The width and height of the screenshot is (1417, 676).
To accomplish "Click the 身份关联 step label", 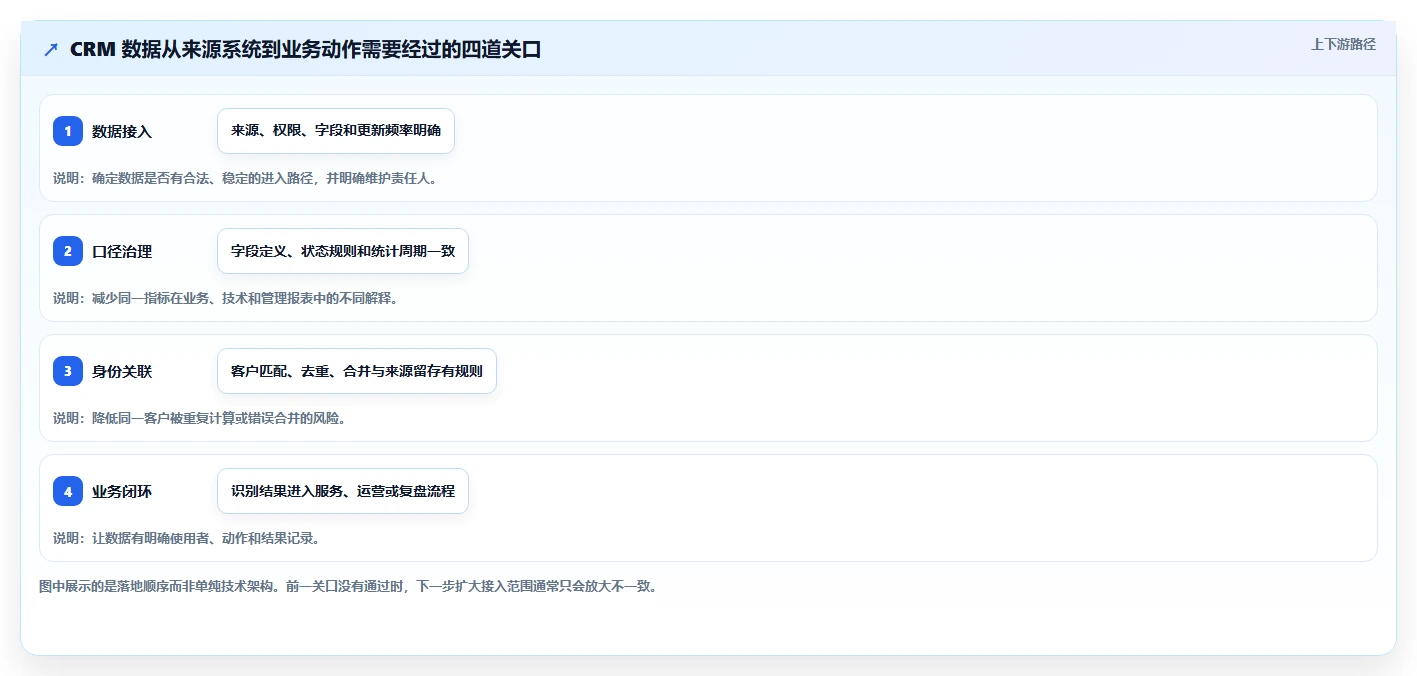I will [122, 371].
